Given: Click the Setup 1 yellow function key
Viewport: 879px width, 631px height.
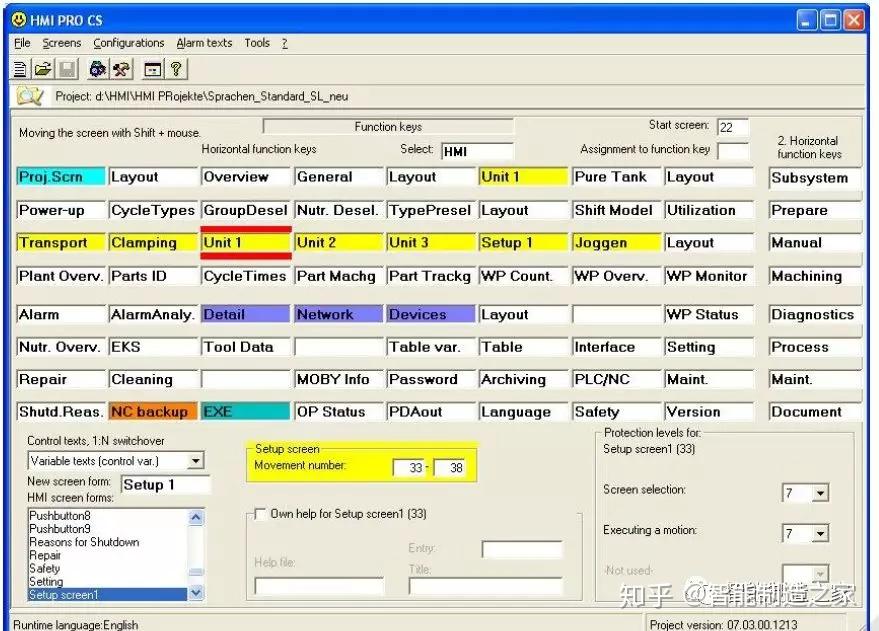Looking at the screenshot, I should pos(522,243).
